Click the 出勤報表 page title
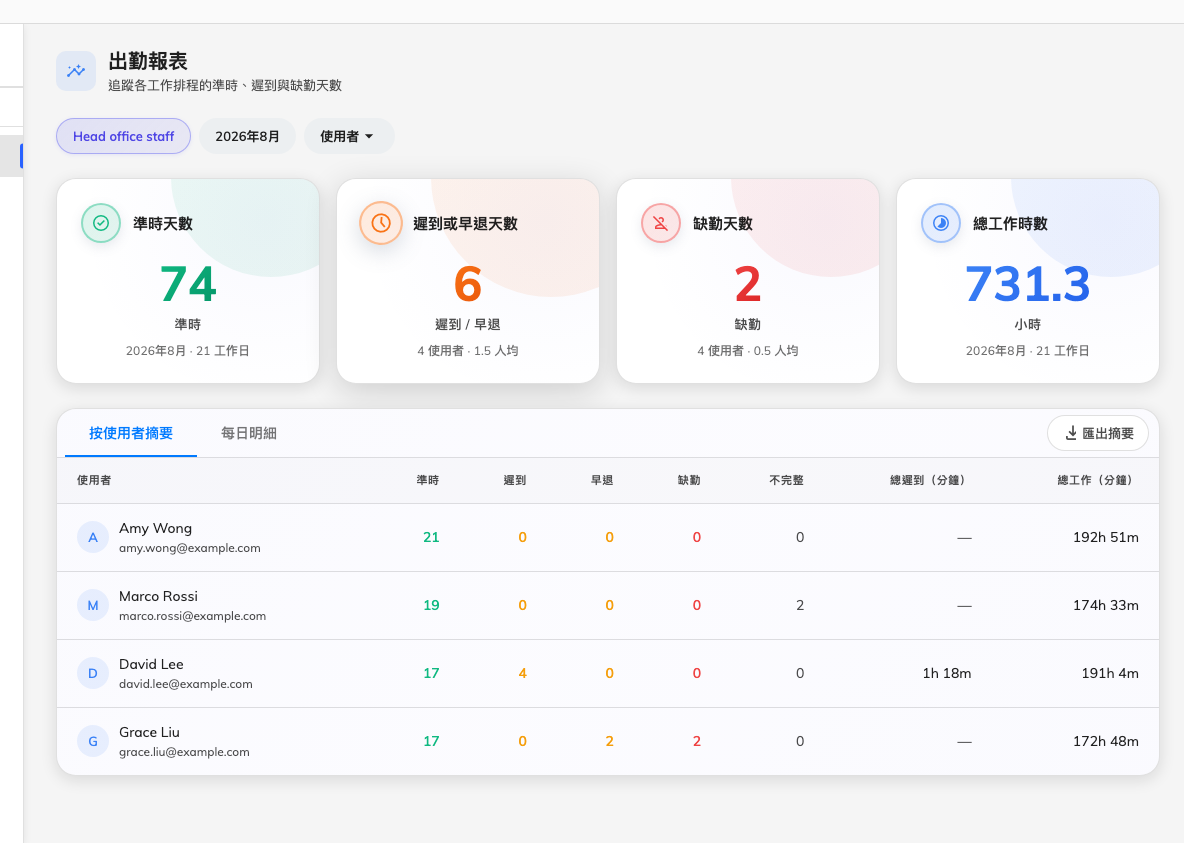This screenshot has height=843, width=1184. click(x=148, y=61)
